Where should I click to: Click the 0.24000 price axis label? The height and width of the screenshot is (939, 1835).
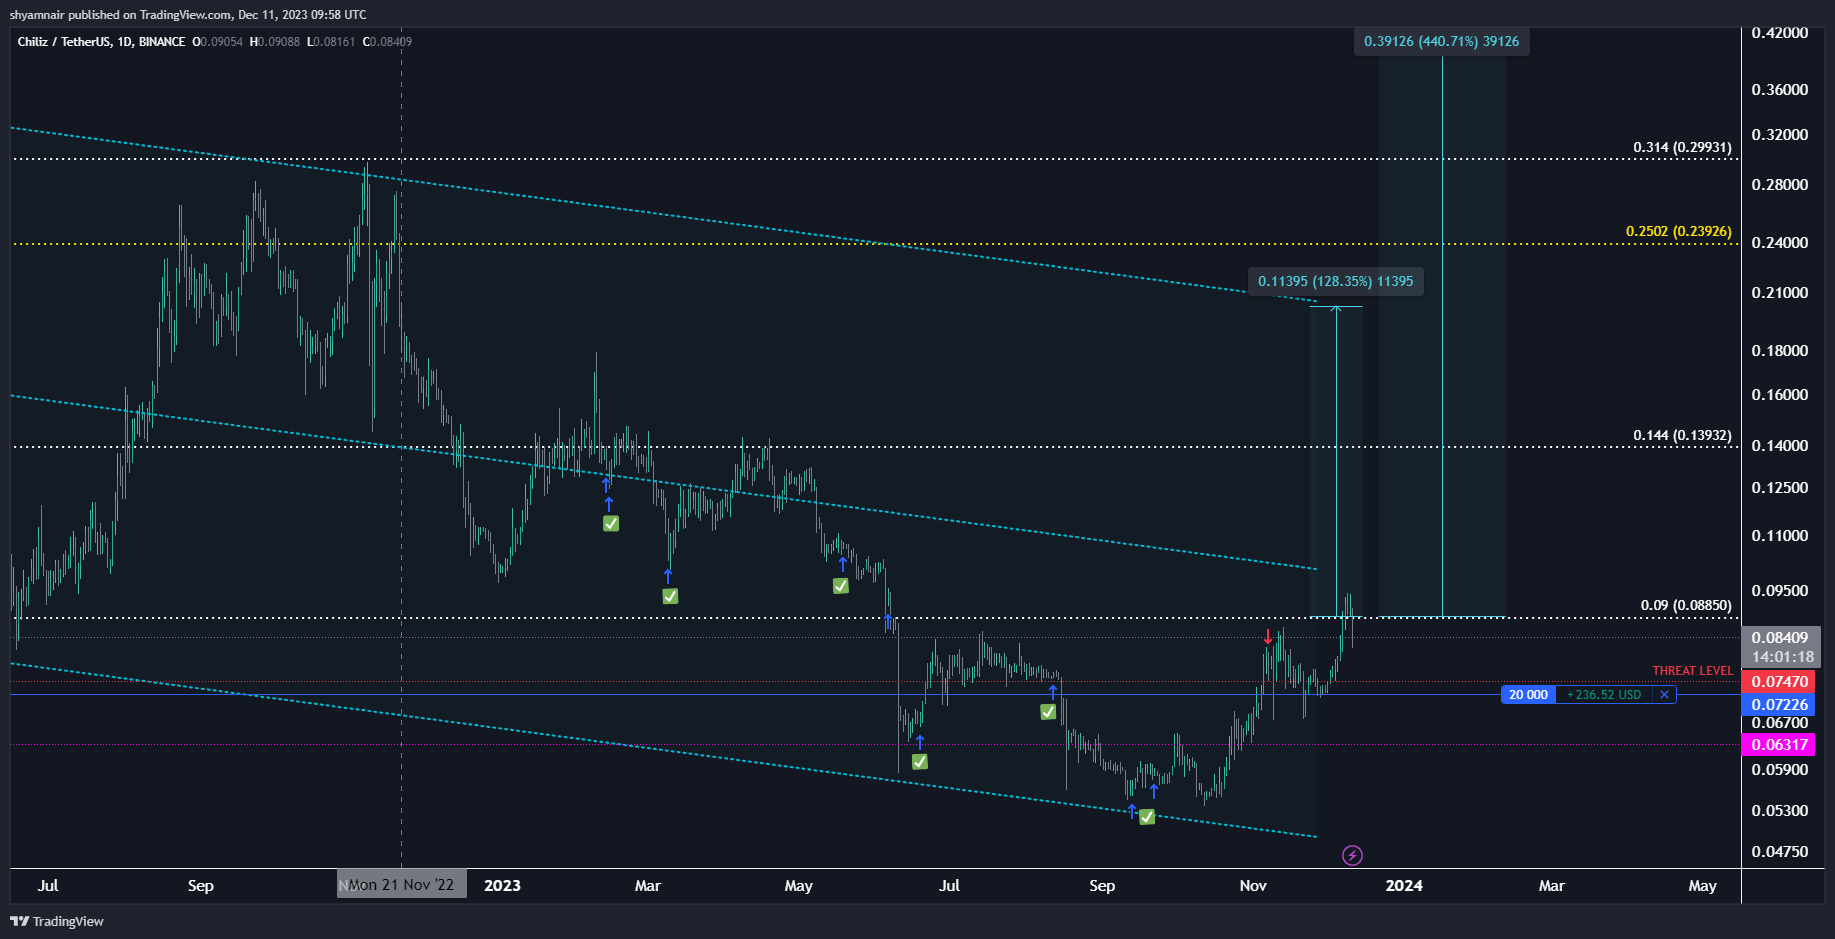[1780, 242]
